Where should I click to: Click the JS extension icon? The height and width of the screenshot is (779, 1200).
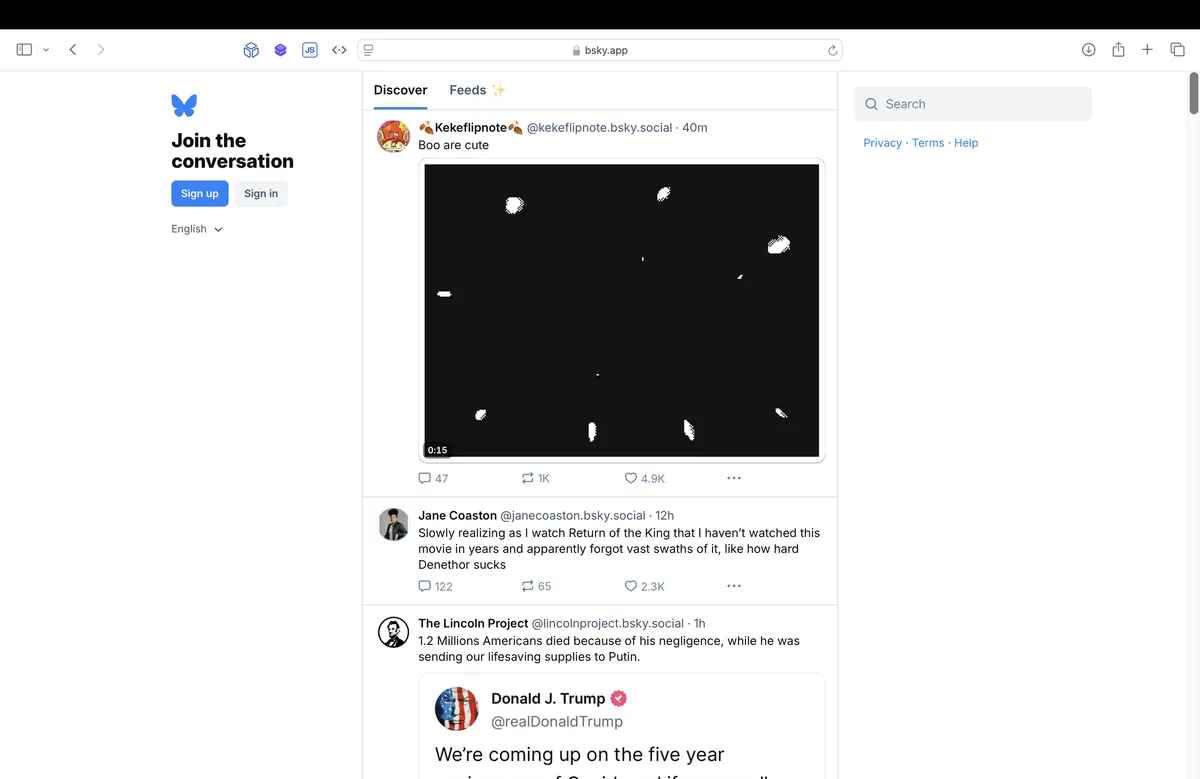(x=310, y=50)
